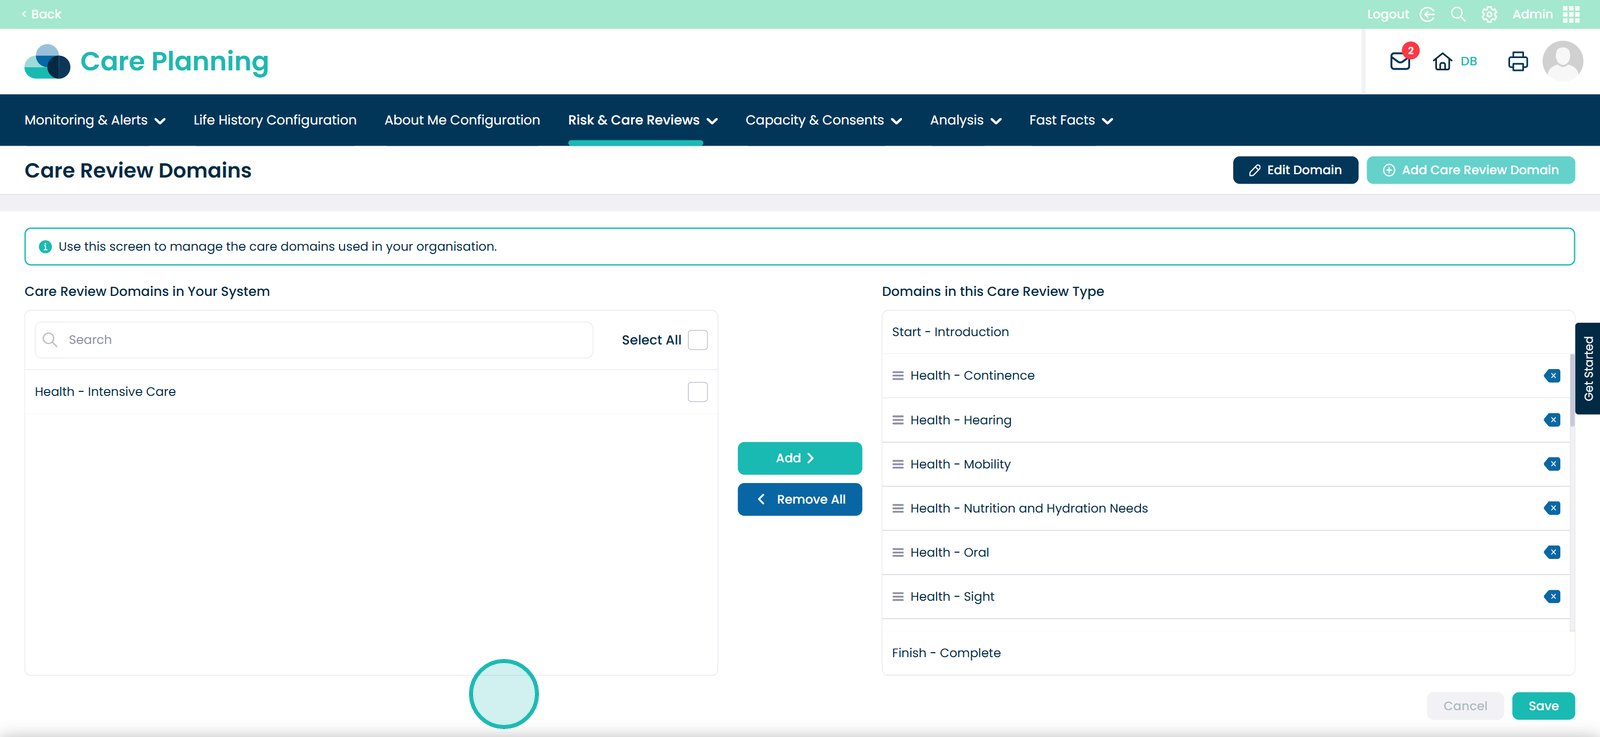Open the app grid icon beside Admin
1600x737 pixels.
[x=1571, y=14]
